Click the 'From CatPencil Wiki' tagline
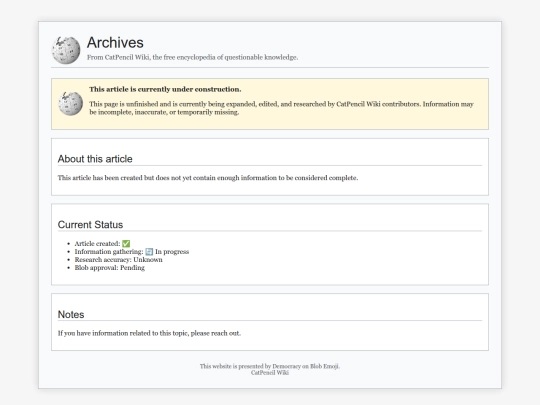The height and width of the screenshot is (405, 540). 192,58
